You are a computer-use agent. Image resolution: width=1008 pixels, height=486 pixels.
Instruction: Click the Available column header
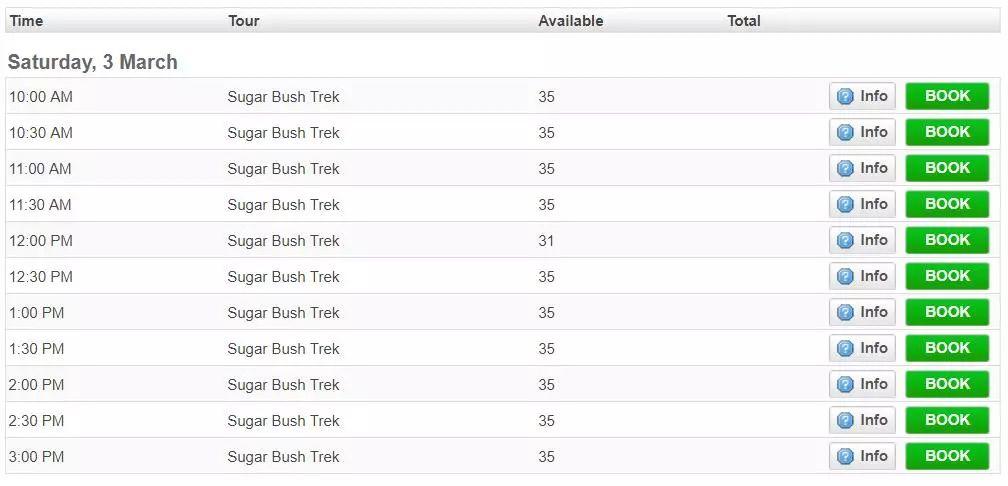pyautogui.click(x=570, y=21)
